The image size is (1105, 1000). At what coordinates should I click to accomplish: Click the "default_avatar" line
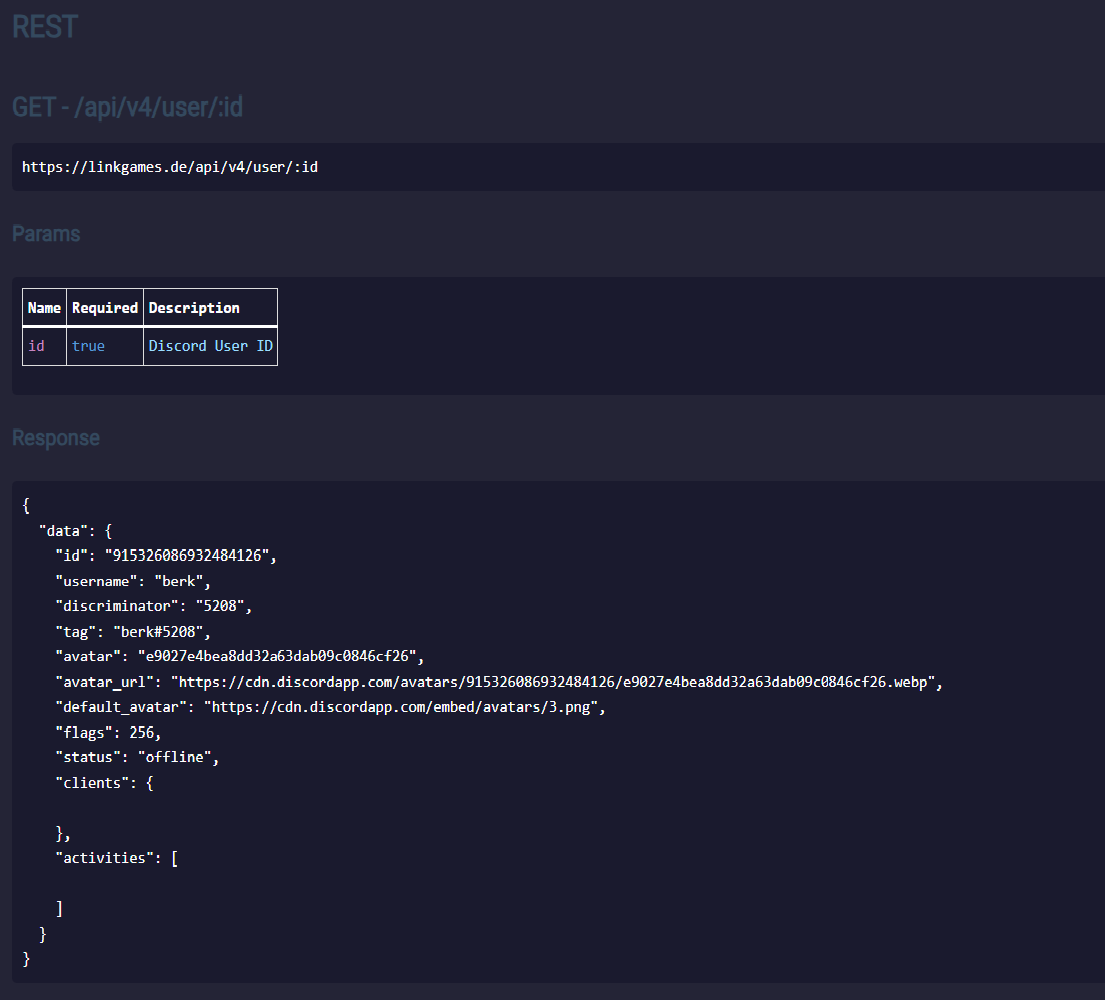[331, 707]
